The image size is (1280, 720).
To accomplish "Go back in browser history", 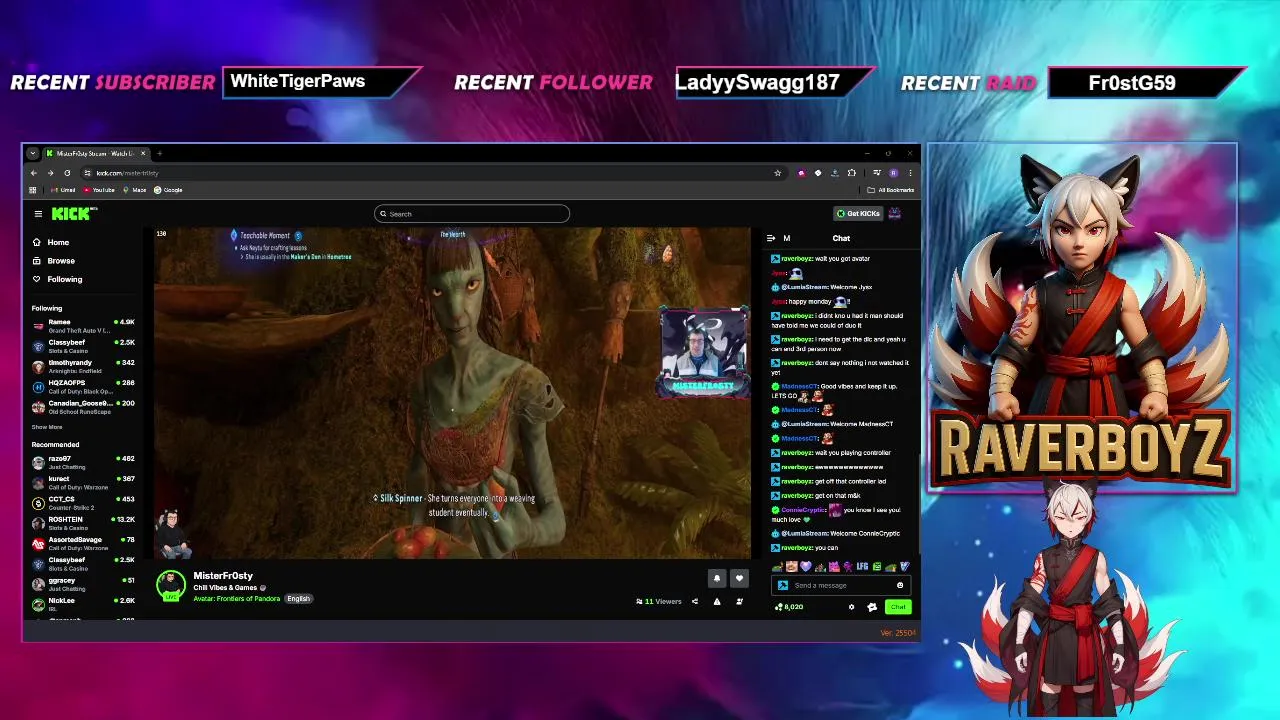I will [x=33, y=173].
